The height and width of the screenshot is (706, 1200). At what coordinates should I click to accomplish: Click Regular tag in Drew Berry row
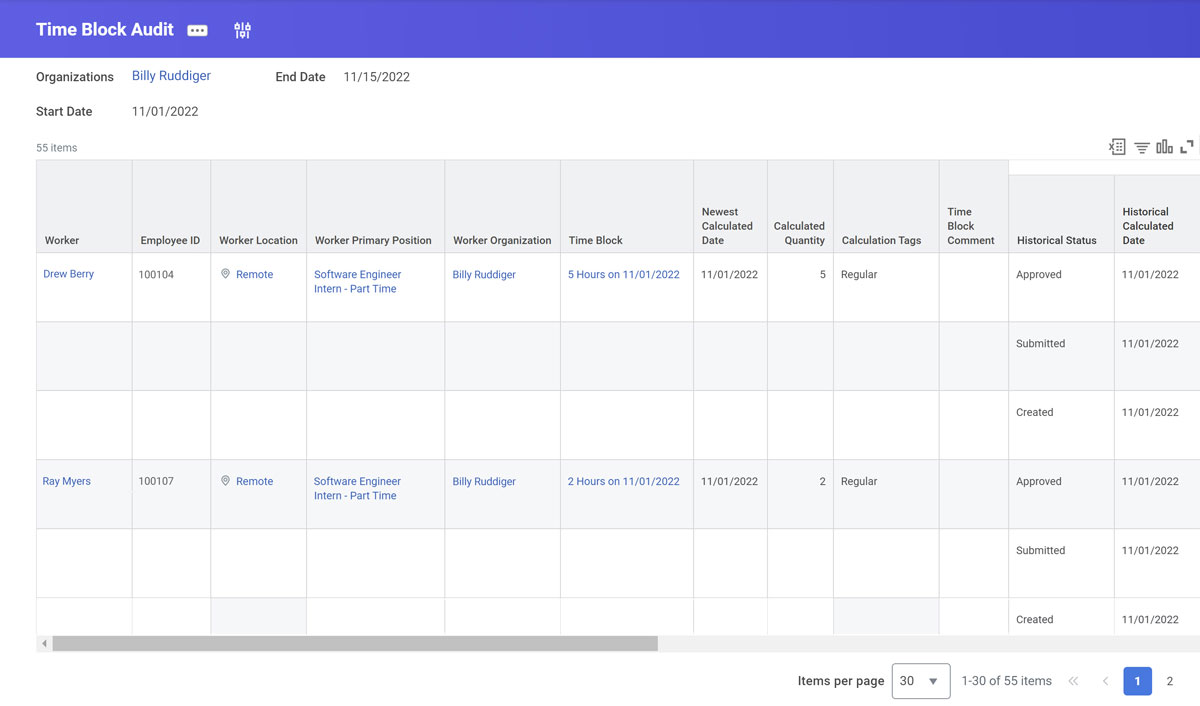(x=859, y=274)
